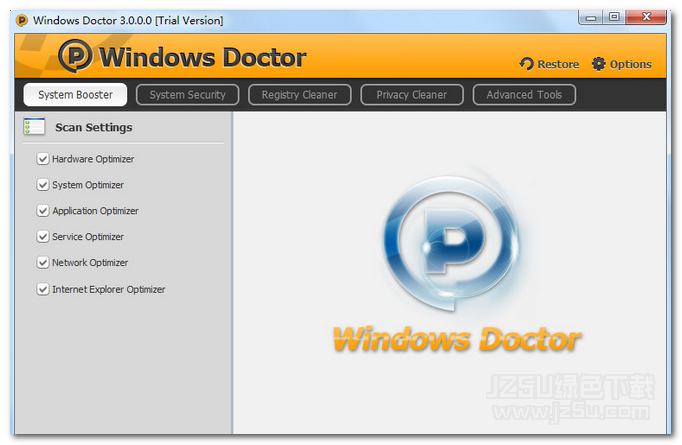The width and height of the screenshot is (682, 445).
Task: Open the System Security tab
Action: click(x=187, y=95)
